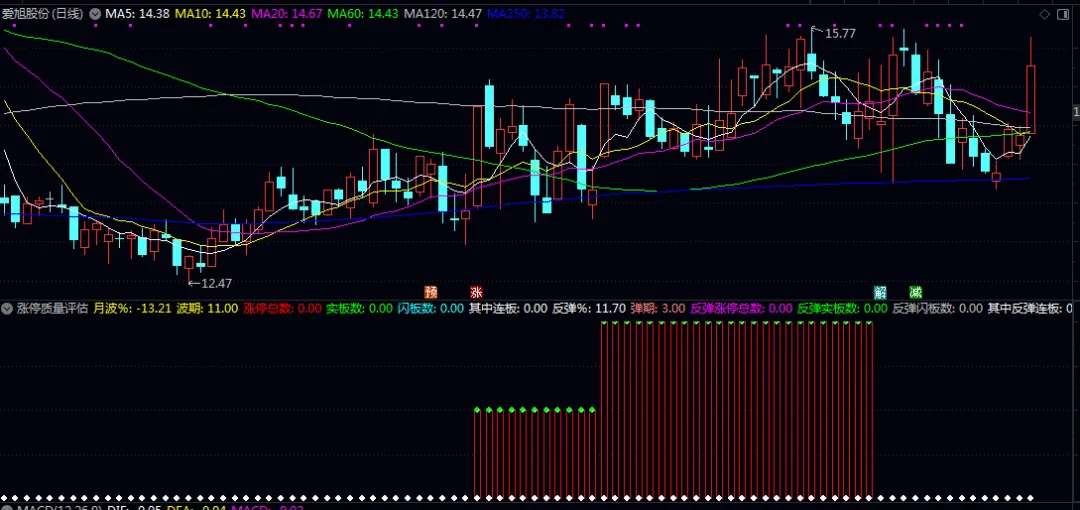The image size is (1080, 510).
Task: Click the red 涨 event marker icon
Action: (x=476, y=292)
